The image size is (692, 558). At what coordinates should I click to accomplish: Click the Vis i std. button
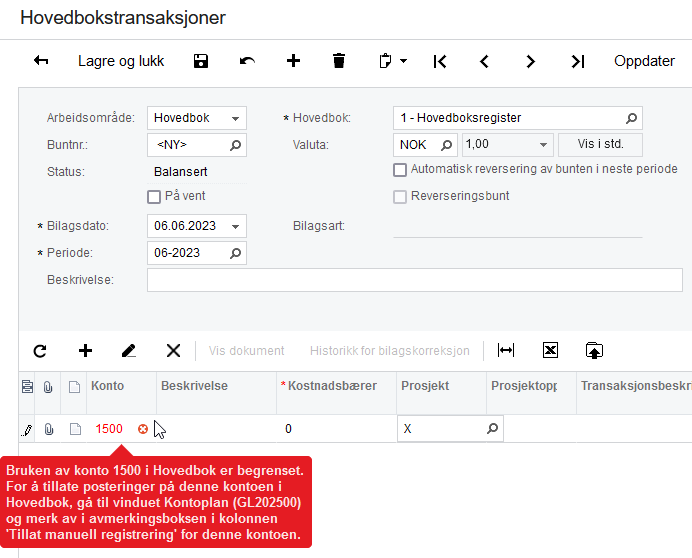coord(600,145)
